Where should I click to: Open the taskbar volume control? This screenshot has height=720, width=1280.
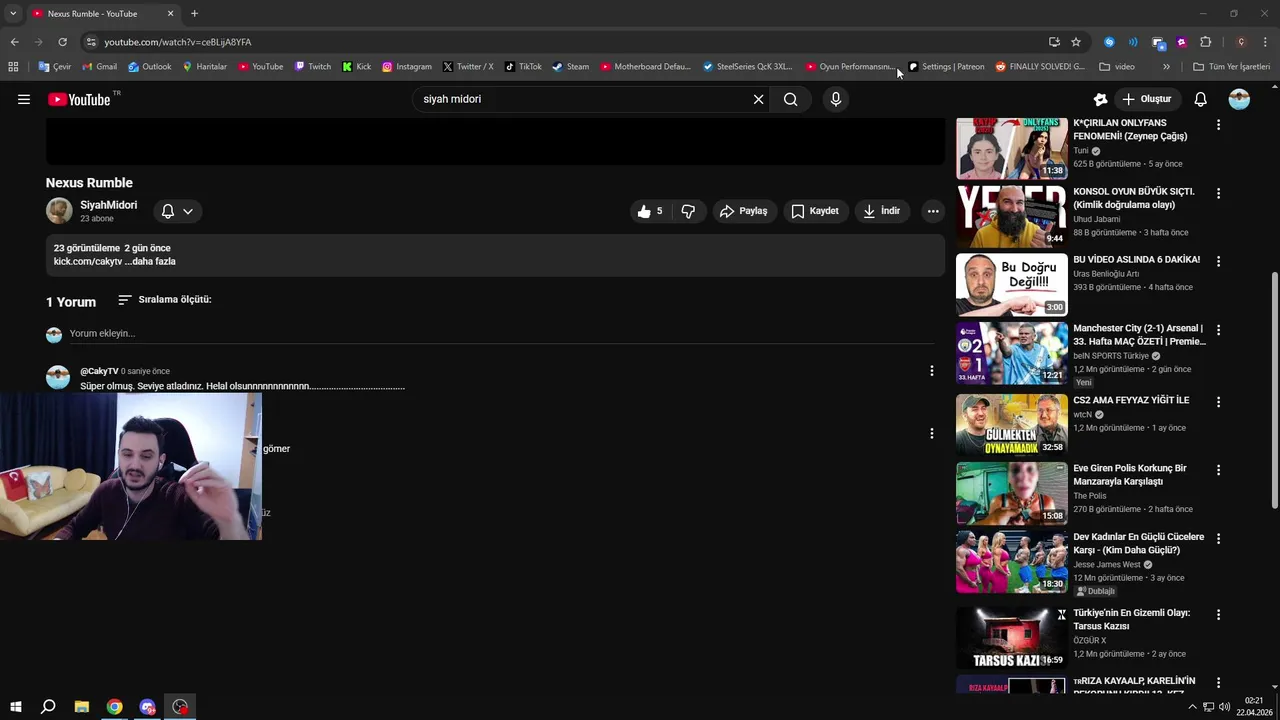(1225, 707)
